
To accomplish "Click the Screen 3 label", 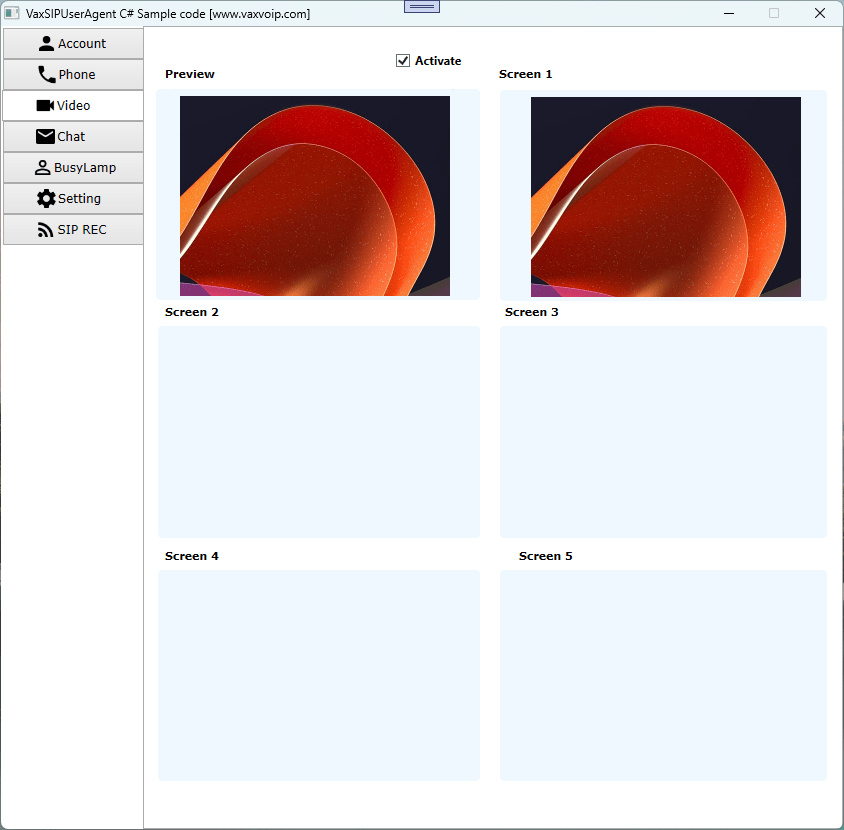I will coord(531,312).
